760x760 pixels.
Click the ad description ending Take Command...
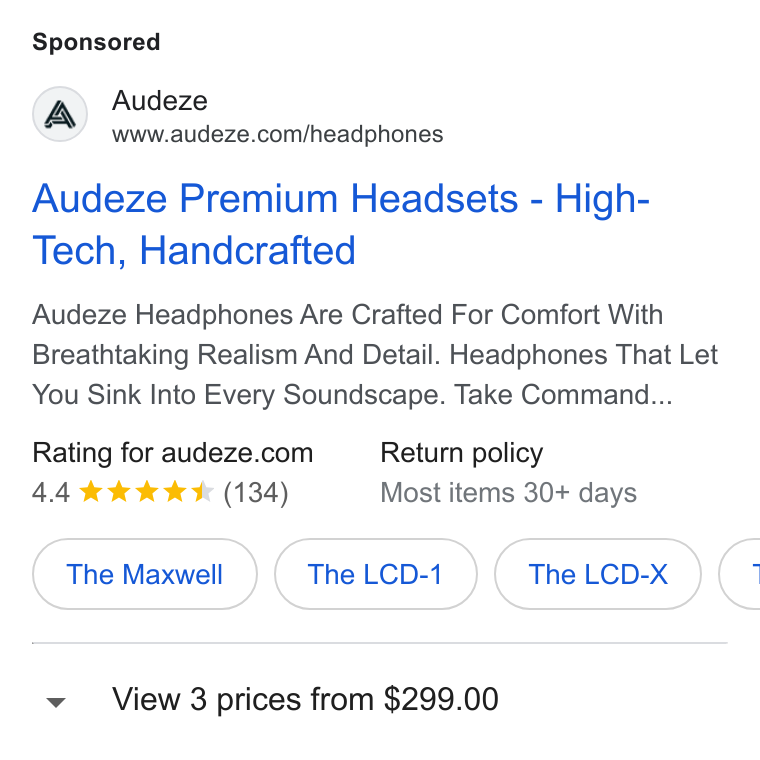pyautogui.click(x=375, y=355)
